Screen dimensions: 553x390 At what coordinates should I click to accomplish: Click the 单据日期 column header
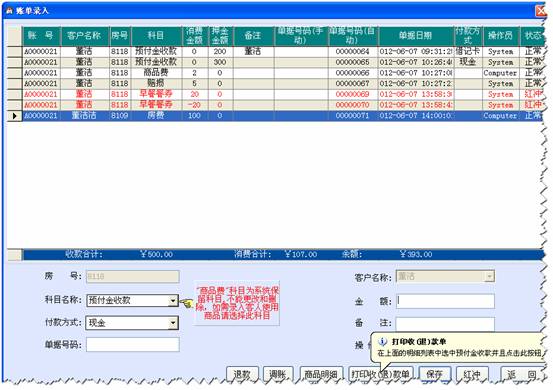coord(416,36)
